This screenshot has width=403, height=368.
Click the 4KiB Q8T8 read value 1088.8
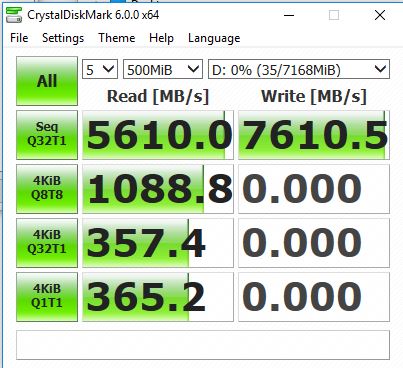[158, 189]
